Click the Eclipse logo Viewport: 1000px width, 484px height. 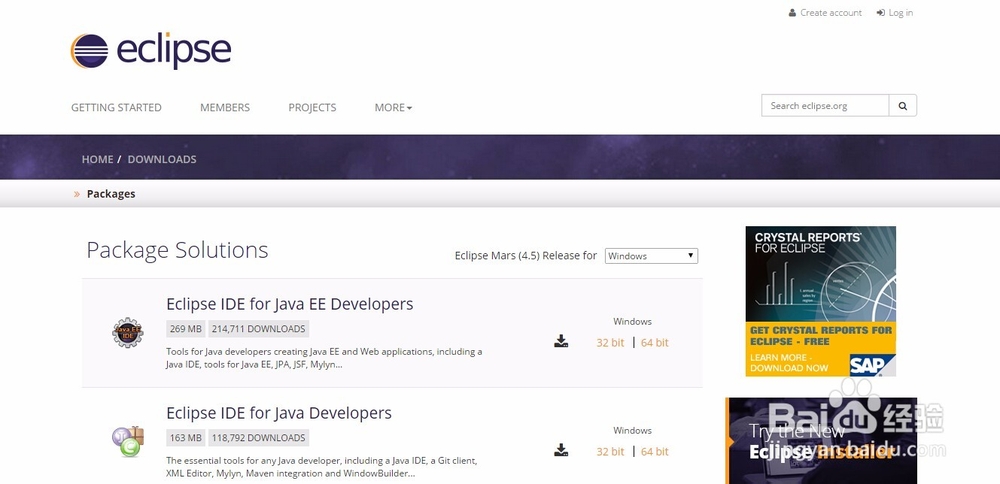tap(151, 50)
